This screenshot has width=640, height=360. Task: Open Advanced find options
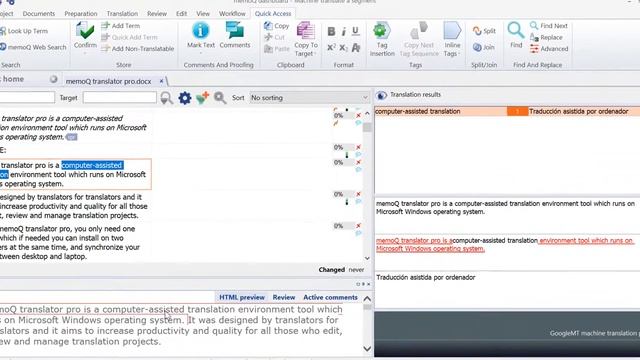[x=549, y=49]
